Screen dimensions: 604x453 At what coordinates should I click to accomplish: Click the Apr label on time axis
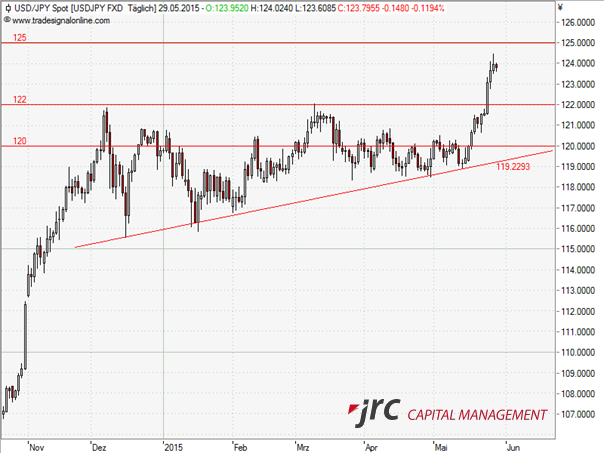[373, 446]
